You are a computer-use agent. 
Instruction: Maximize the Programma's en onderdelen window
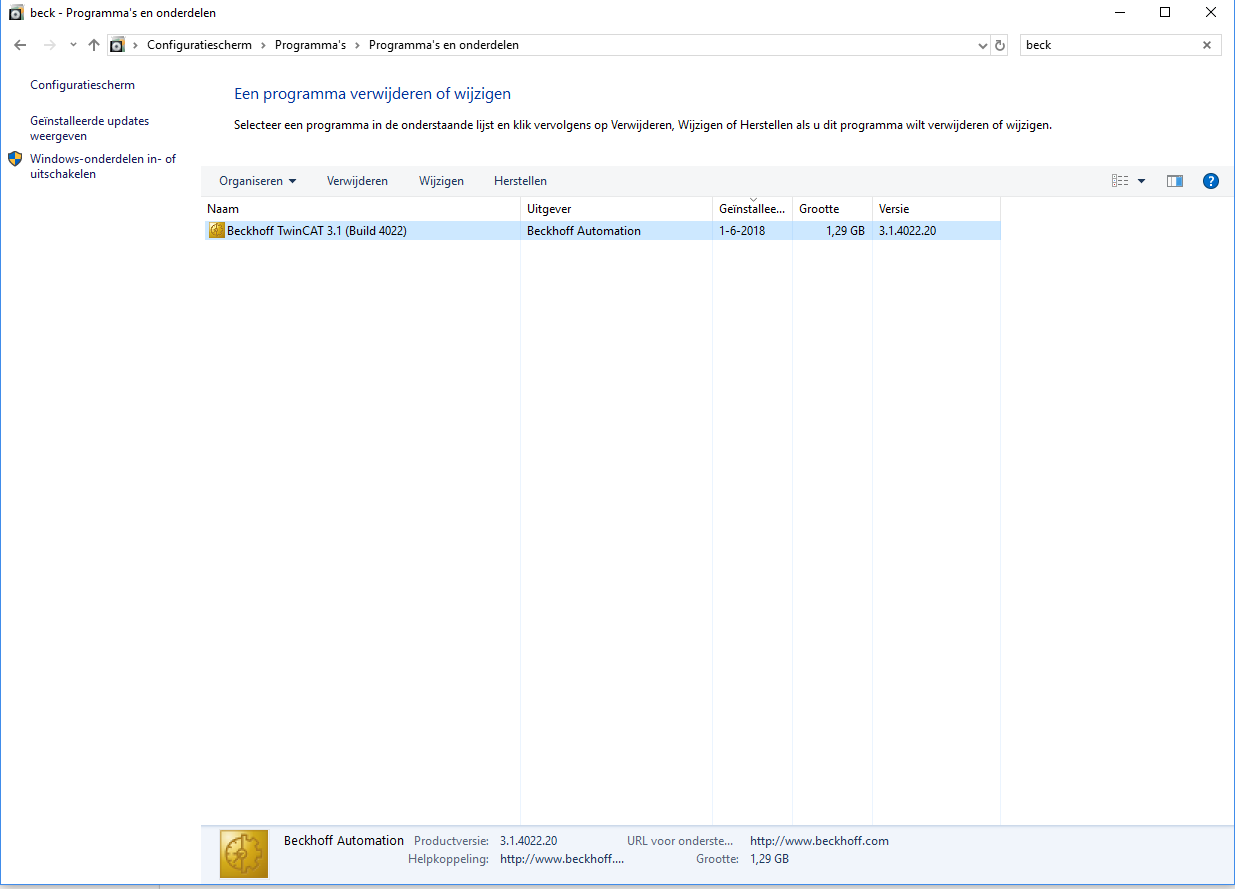1165,13
